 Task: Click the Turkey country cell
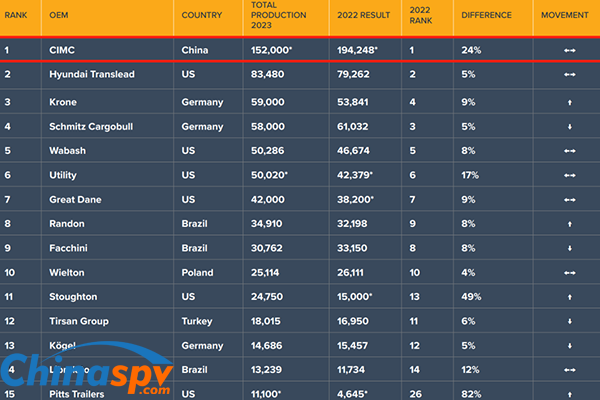[x=197, y=321]
